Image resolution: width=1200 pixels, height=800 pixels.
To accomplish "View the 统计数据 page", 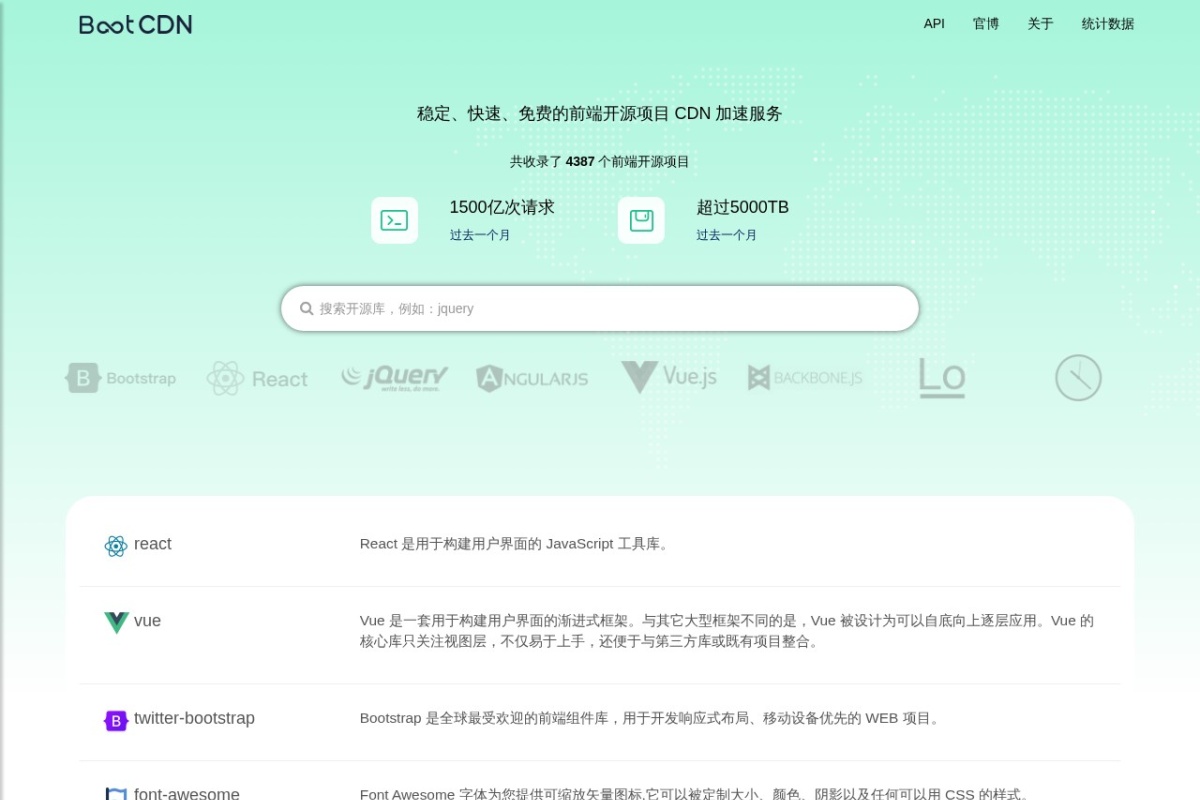I will (1108, 24).
